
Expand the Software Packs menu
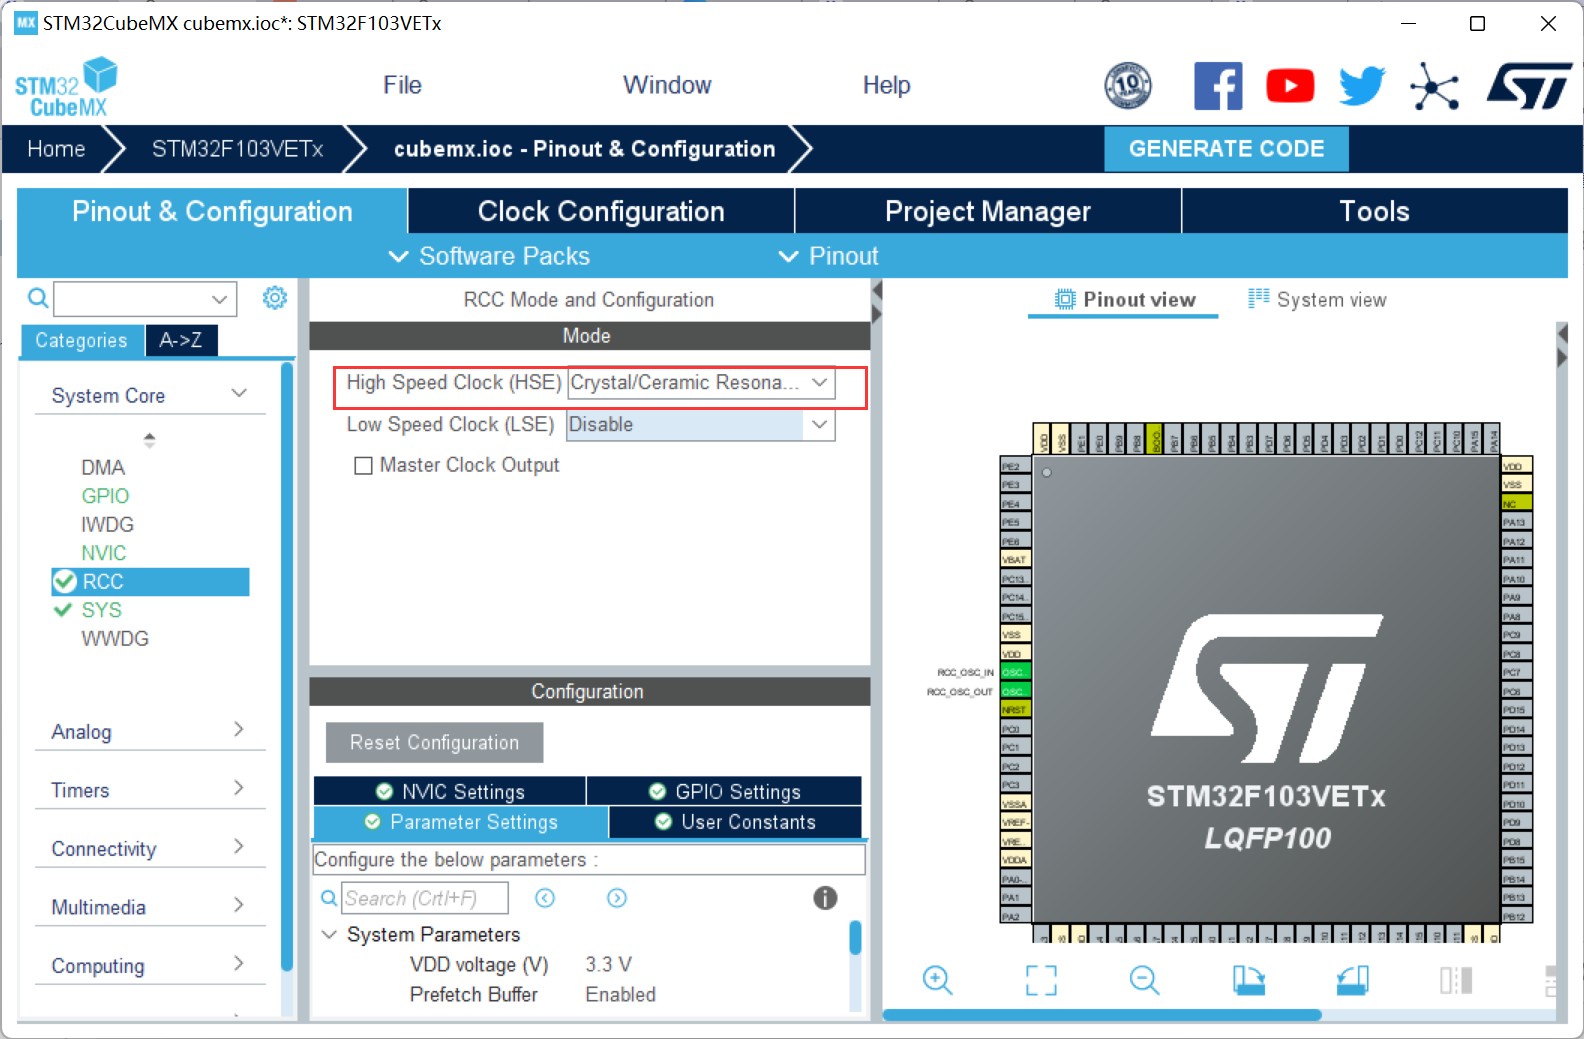point(489,256)
